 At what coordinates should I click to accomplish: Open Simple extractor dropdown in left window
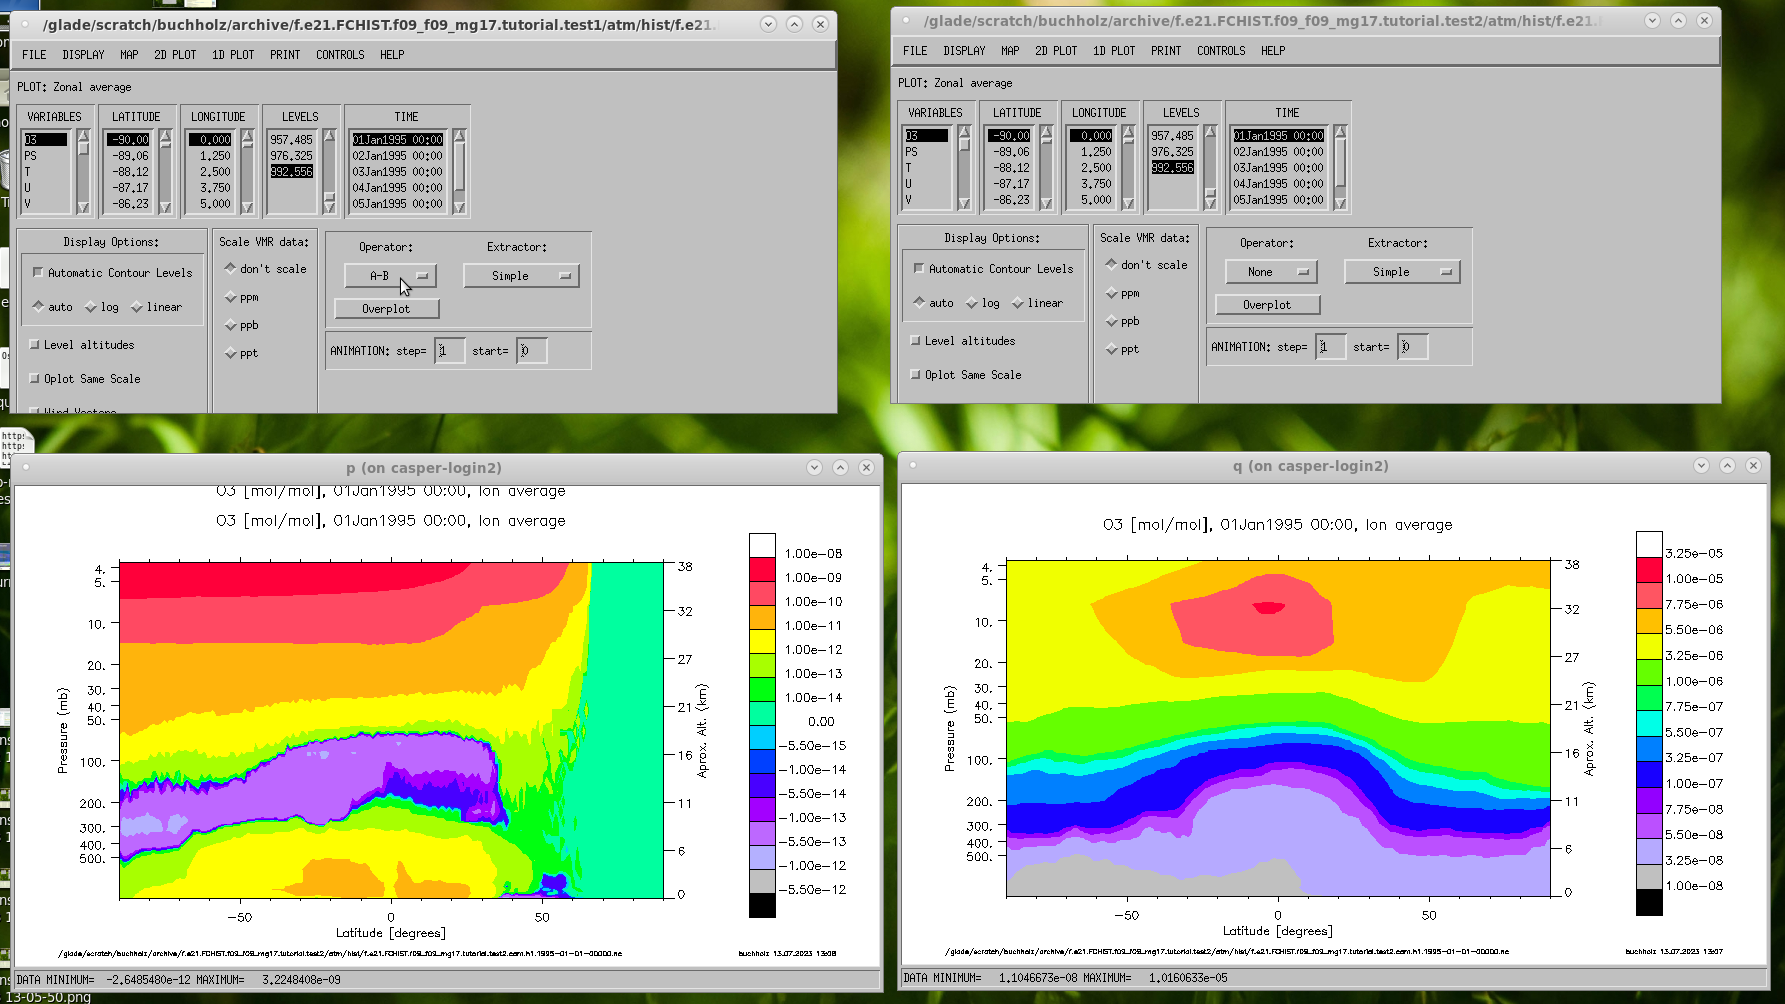click(x=521, y=276)
